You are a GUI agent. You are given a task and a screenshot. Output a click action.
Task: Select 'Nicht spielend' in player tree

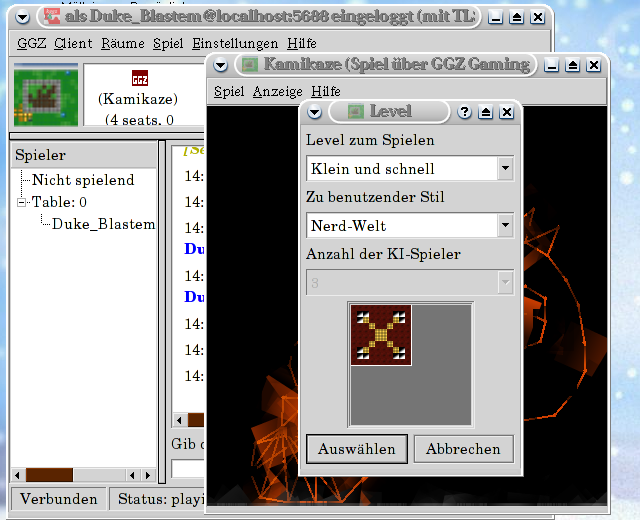click(83, 180)
